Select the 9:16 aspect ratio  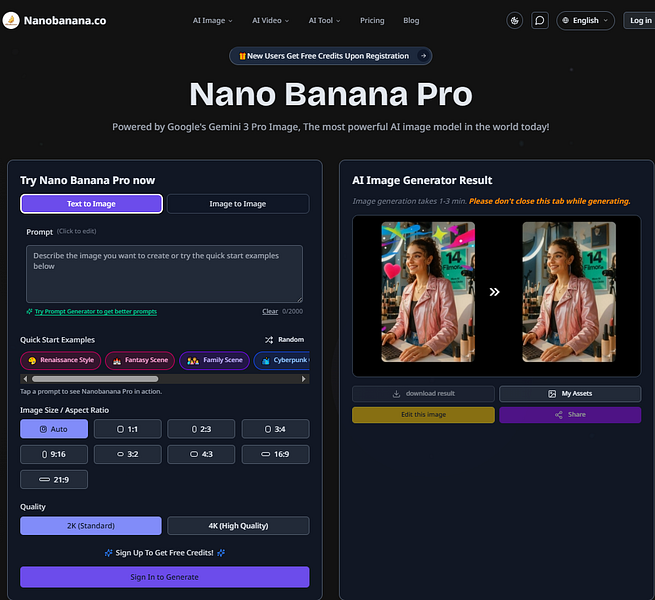point(54,454)
